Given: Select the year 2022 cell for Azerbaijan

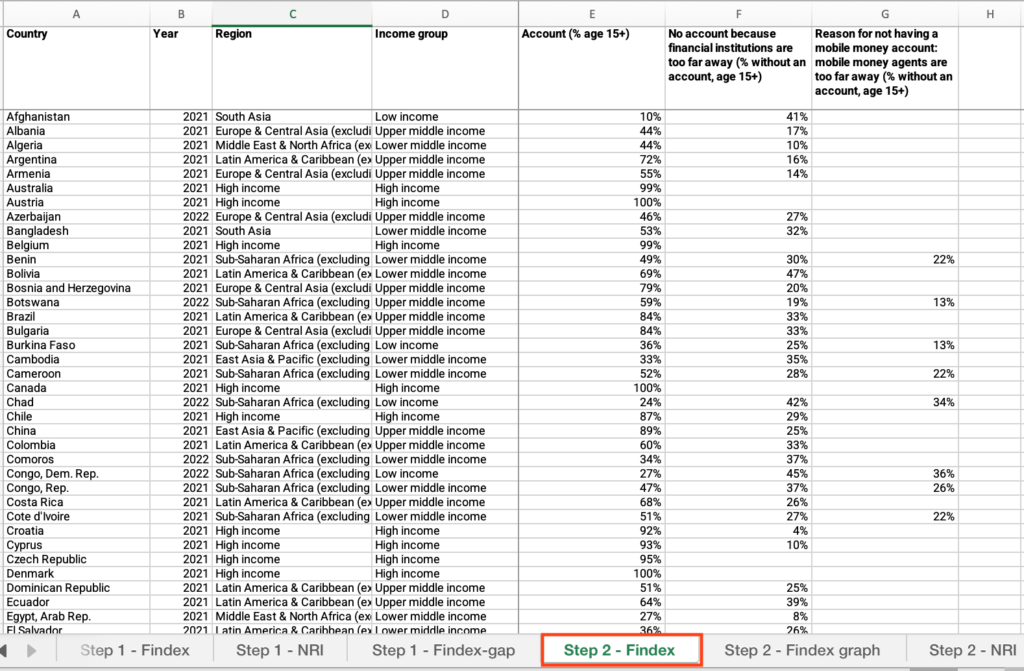Looking at the screenshot, I should tap(181, 217).
